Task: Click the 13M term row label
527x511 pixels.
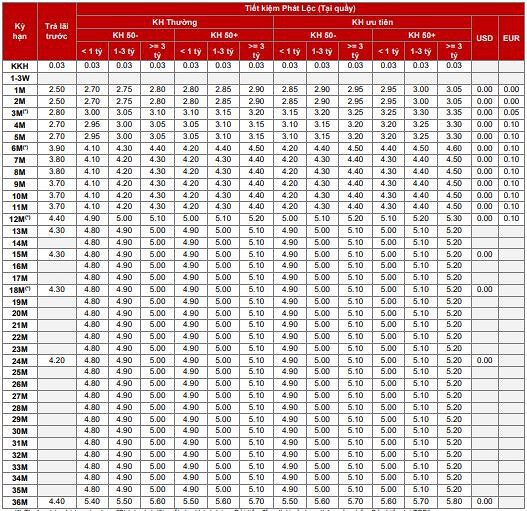Action: (20, 231)
